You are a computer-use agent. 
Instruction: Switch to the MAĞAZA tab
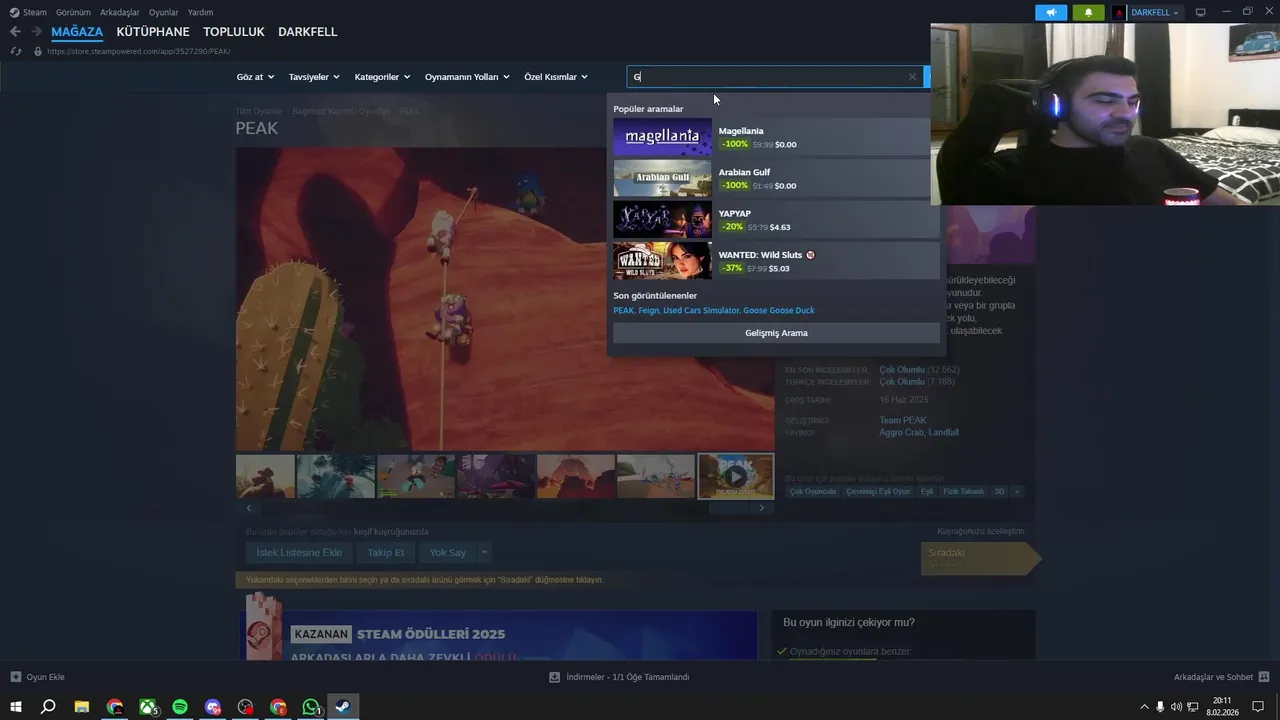click(77, 32)
